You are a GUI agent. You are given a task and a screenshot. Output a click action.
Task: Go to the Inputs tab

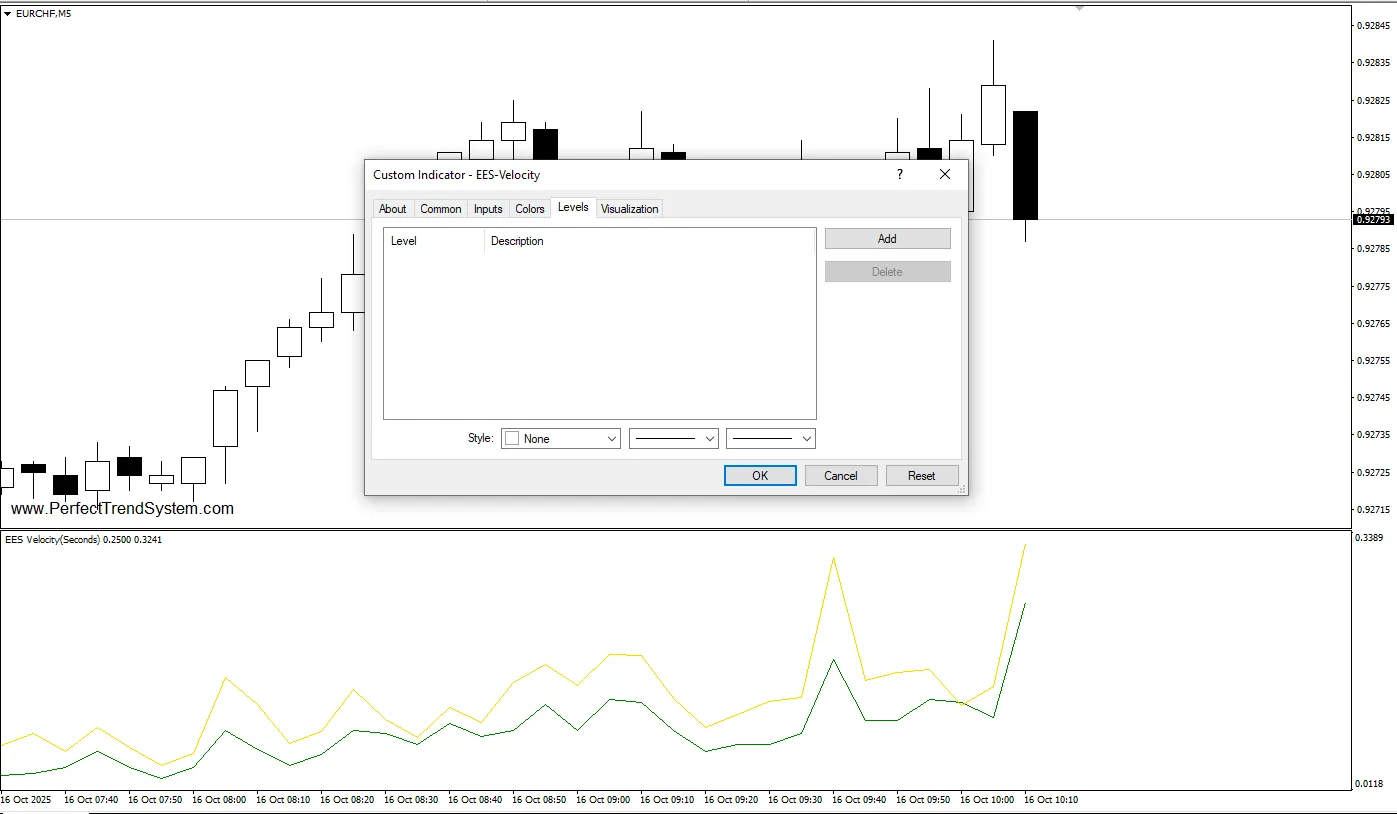tap(488, 209)
